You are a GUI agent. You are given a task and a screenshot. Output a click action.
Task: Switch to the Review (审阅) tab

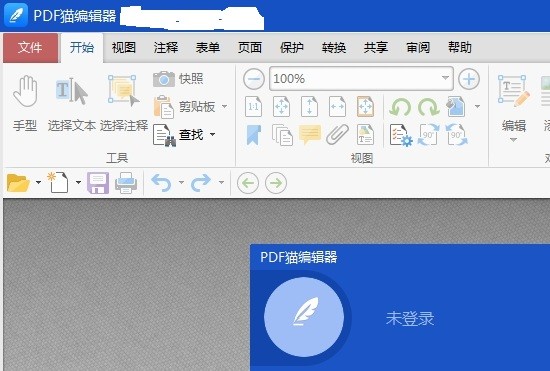tap(418, 48)
